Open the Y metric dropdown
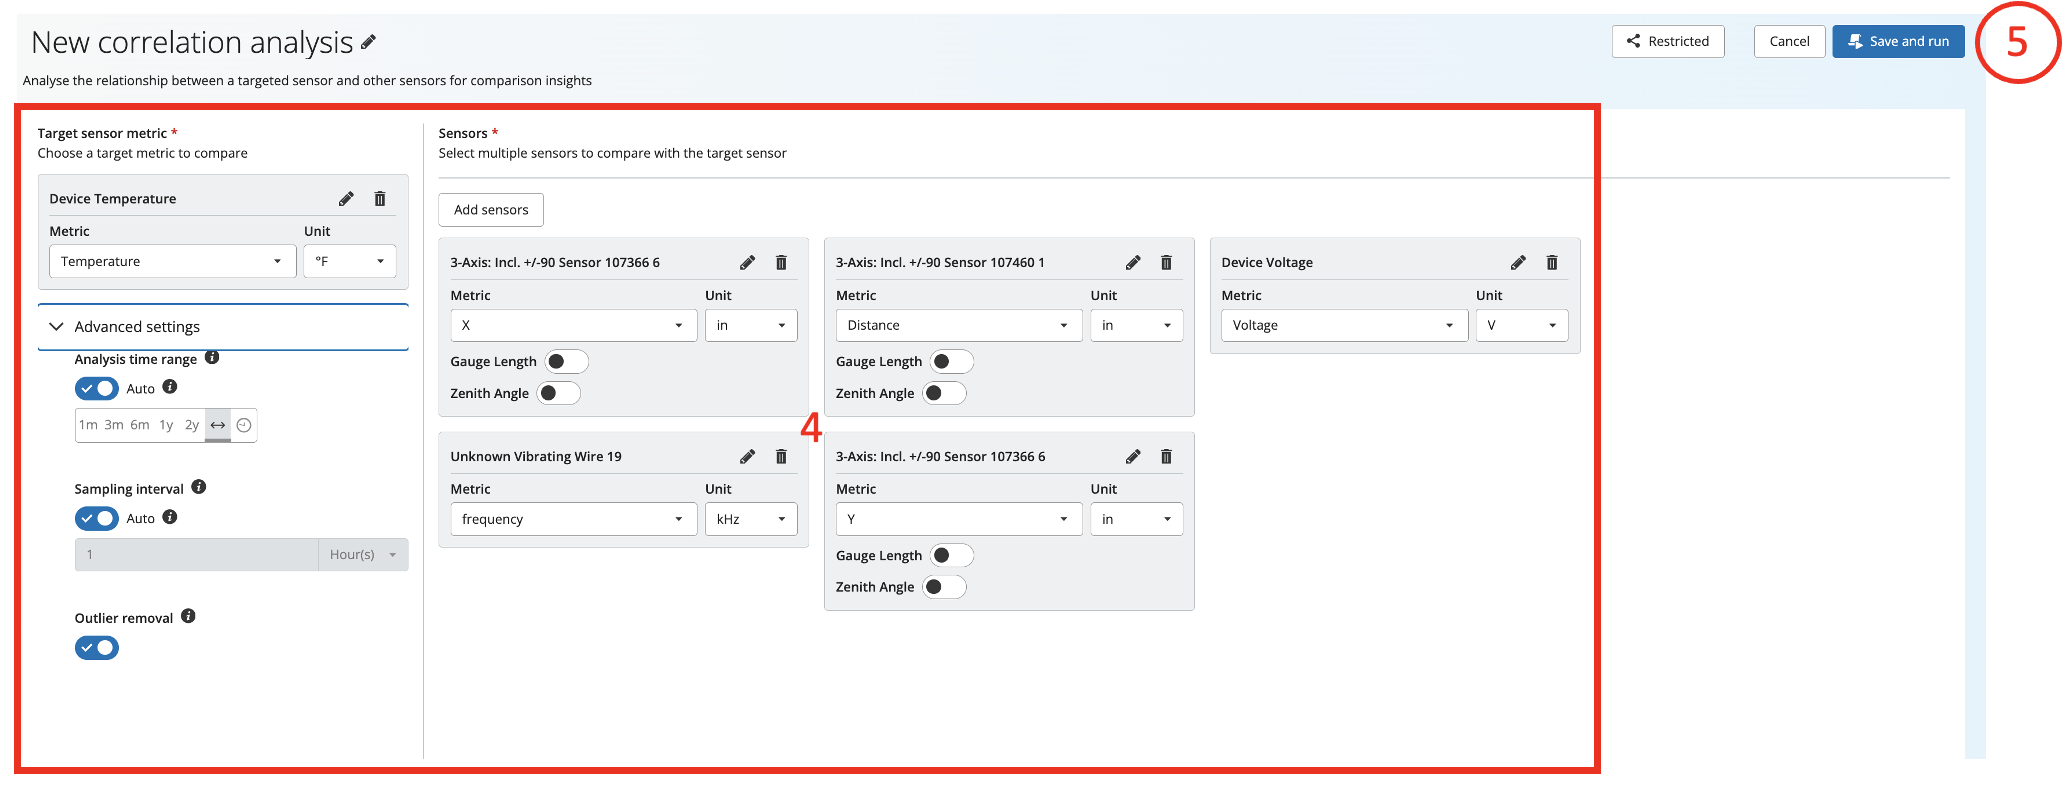This screenshot has height=788, width=2072. (x=959, y=519)
